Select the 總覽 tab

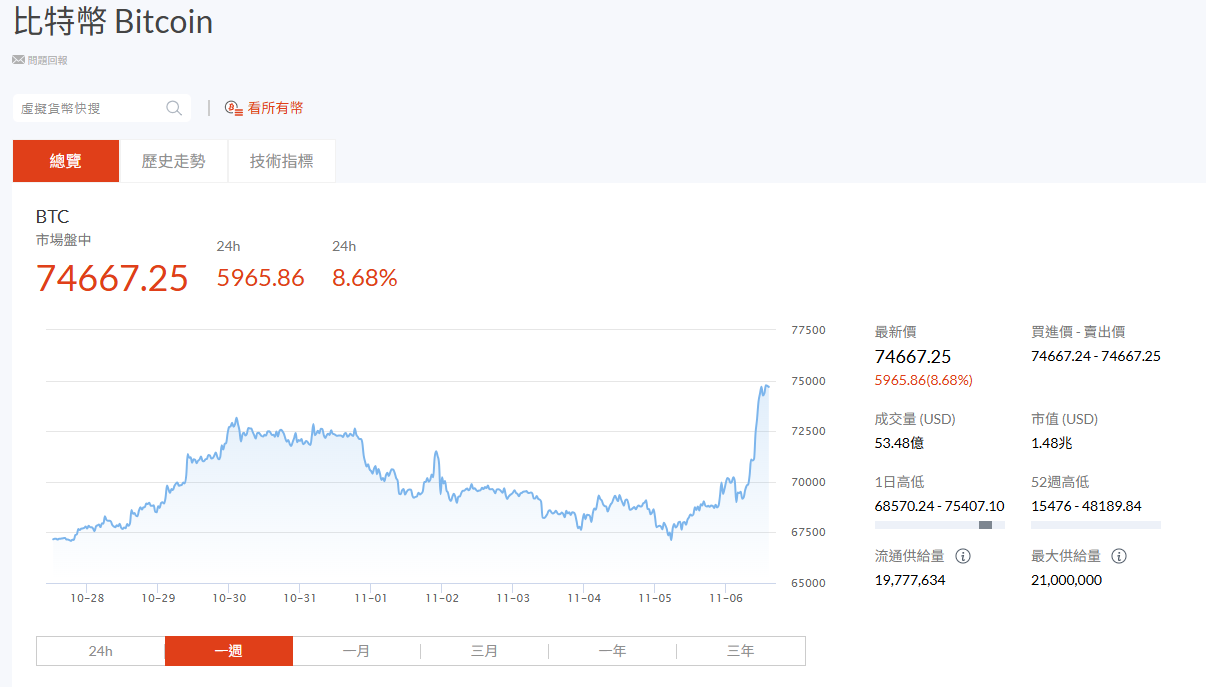(66, 161)
